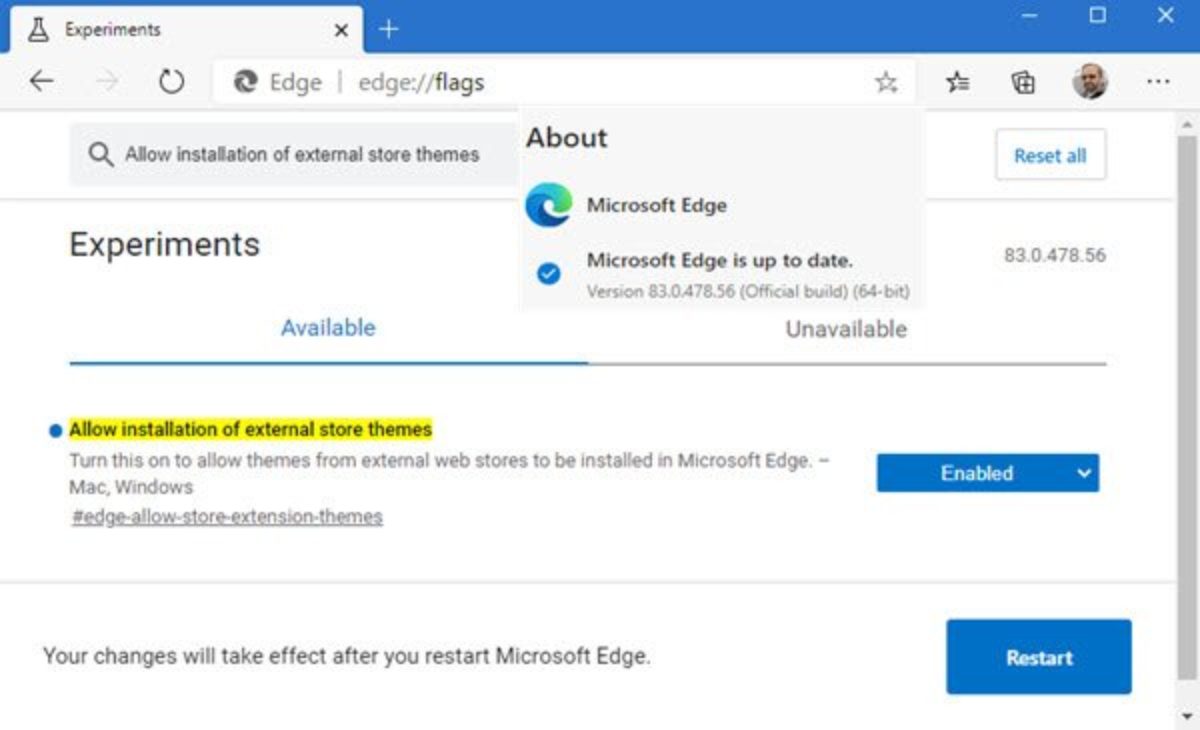Click the back navigation arrow
This screenshot has height=730, width=1200.
point(41,82)
